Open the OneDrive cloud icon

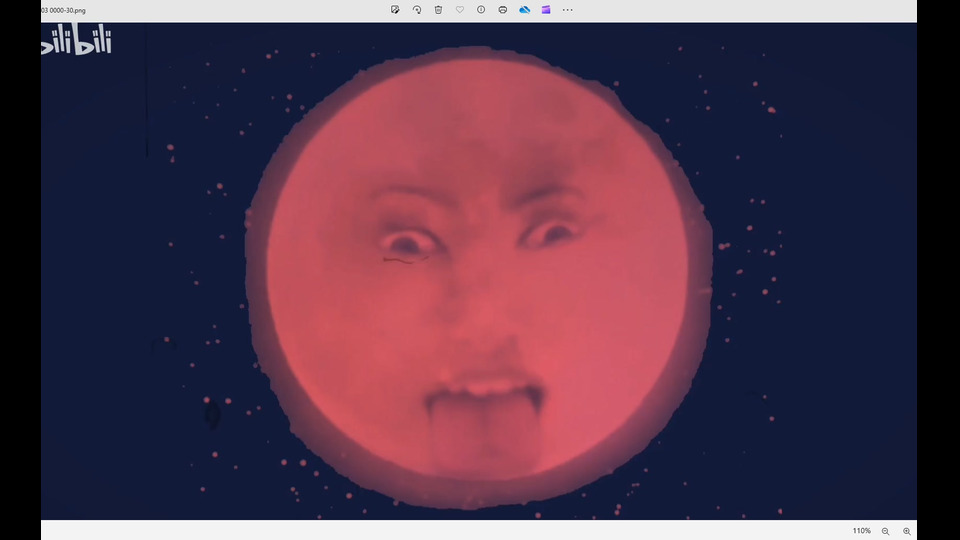525,10
